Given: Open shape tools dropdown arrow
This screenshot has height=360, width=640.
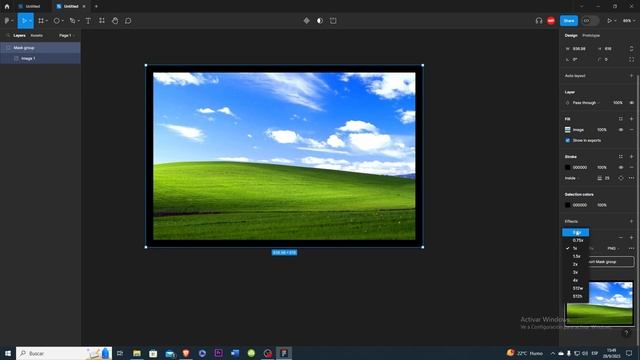Looking at the screenshot, I should (x=62, y=21).
